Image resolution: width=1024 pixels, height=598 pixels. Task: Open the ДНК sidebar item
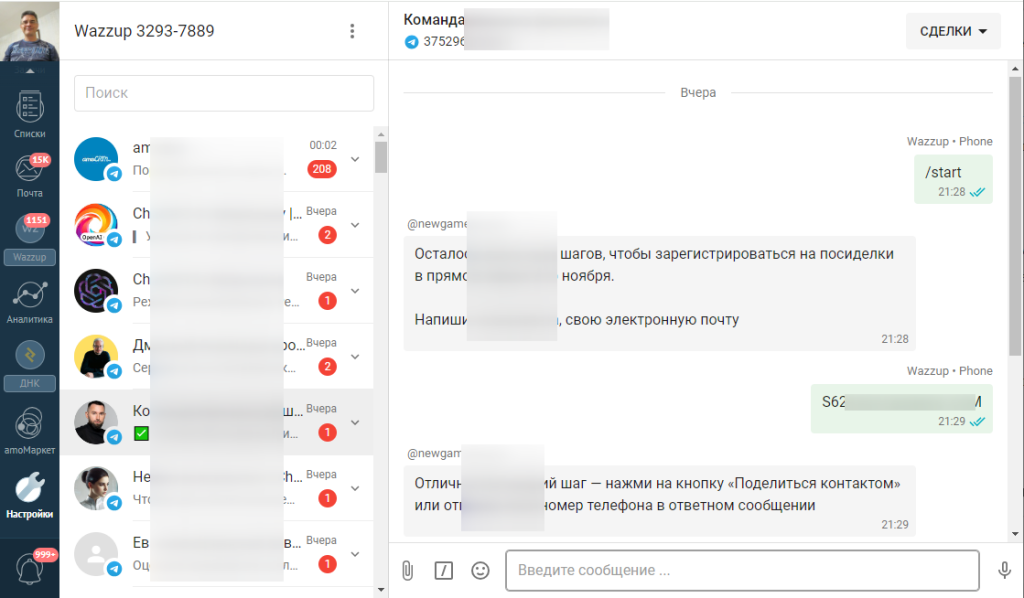pyautogui.click(x=29, y=362)
